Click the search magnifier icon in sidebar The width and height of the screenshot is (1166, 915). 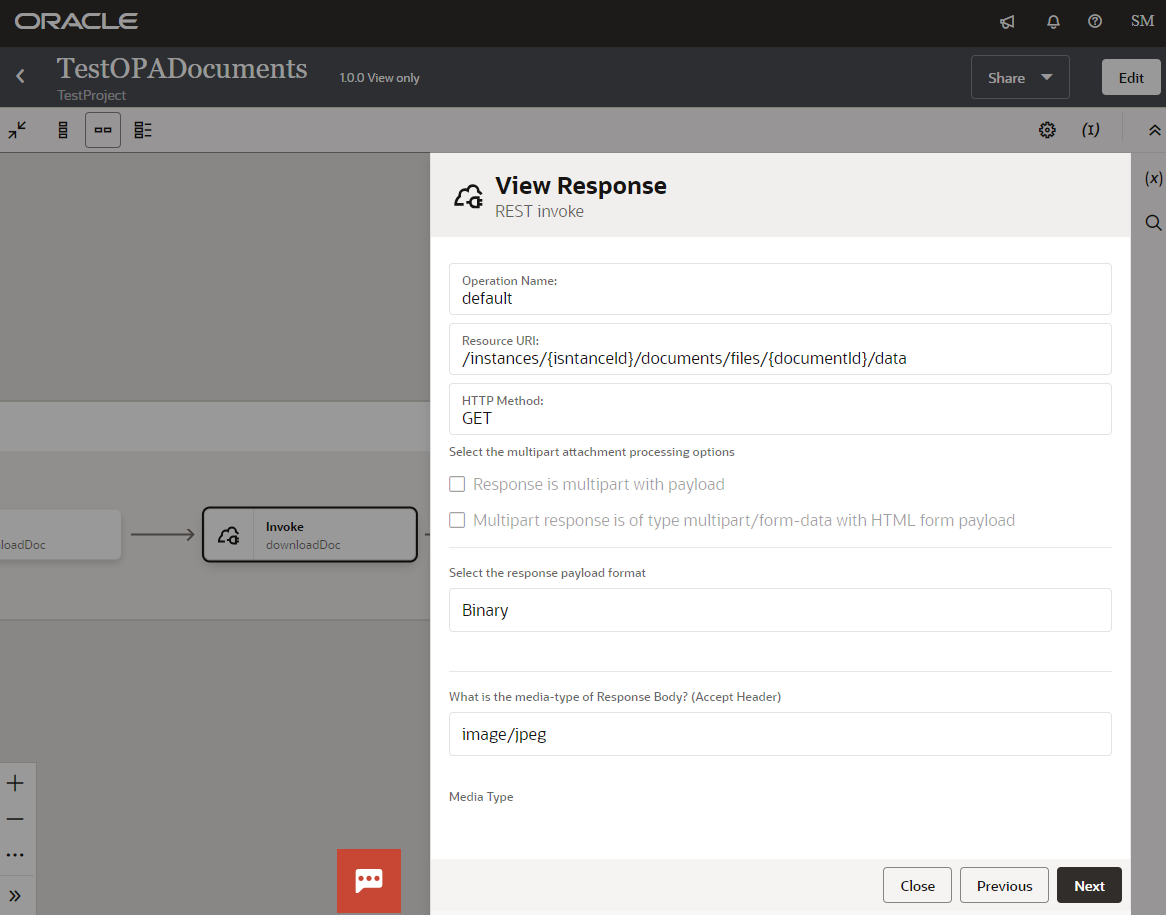[x=1153, y=222]
